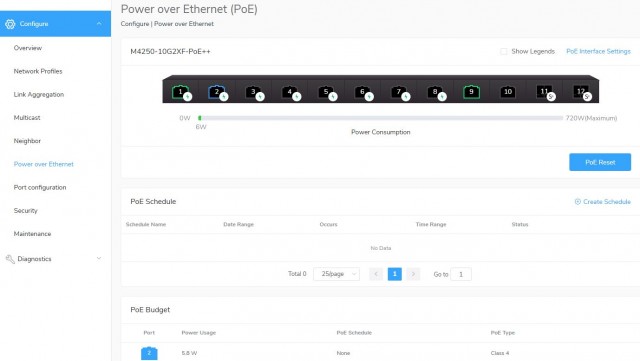
Task: Select port 1 on the switch diagram
Action: [x=180, y=92]
